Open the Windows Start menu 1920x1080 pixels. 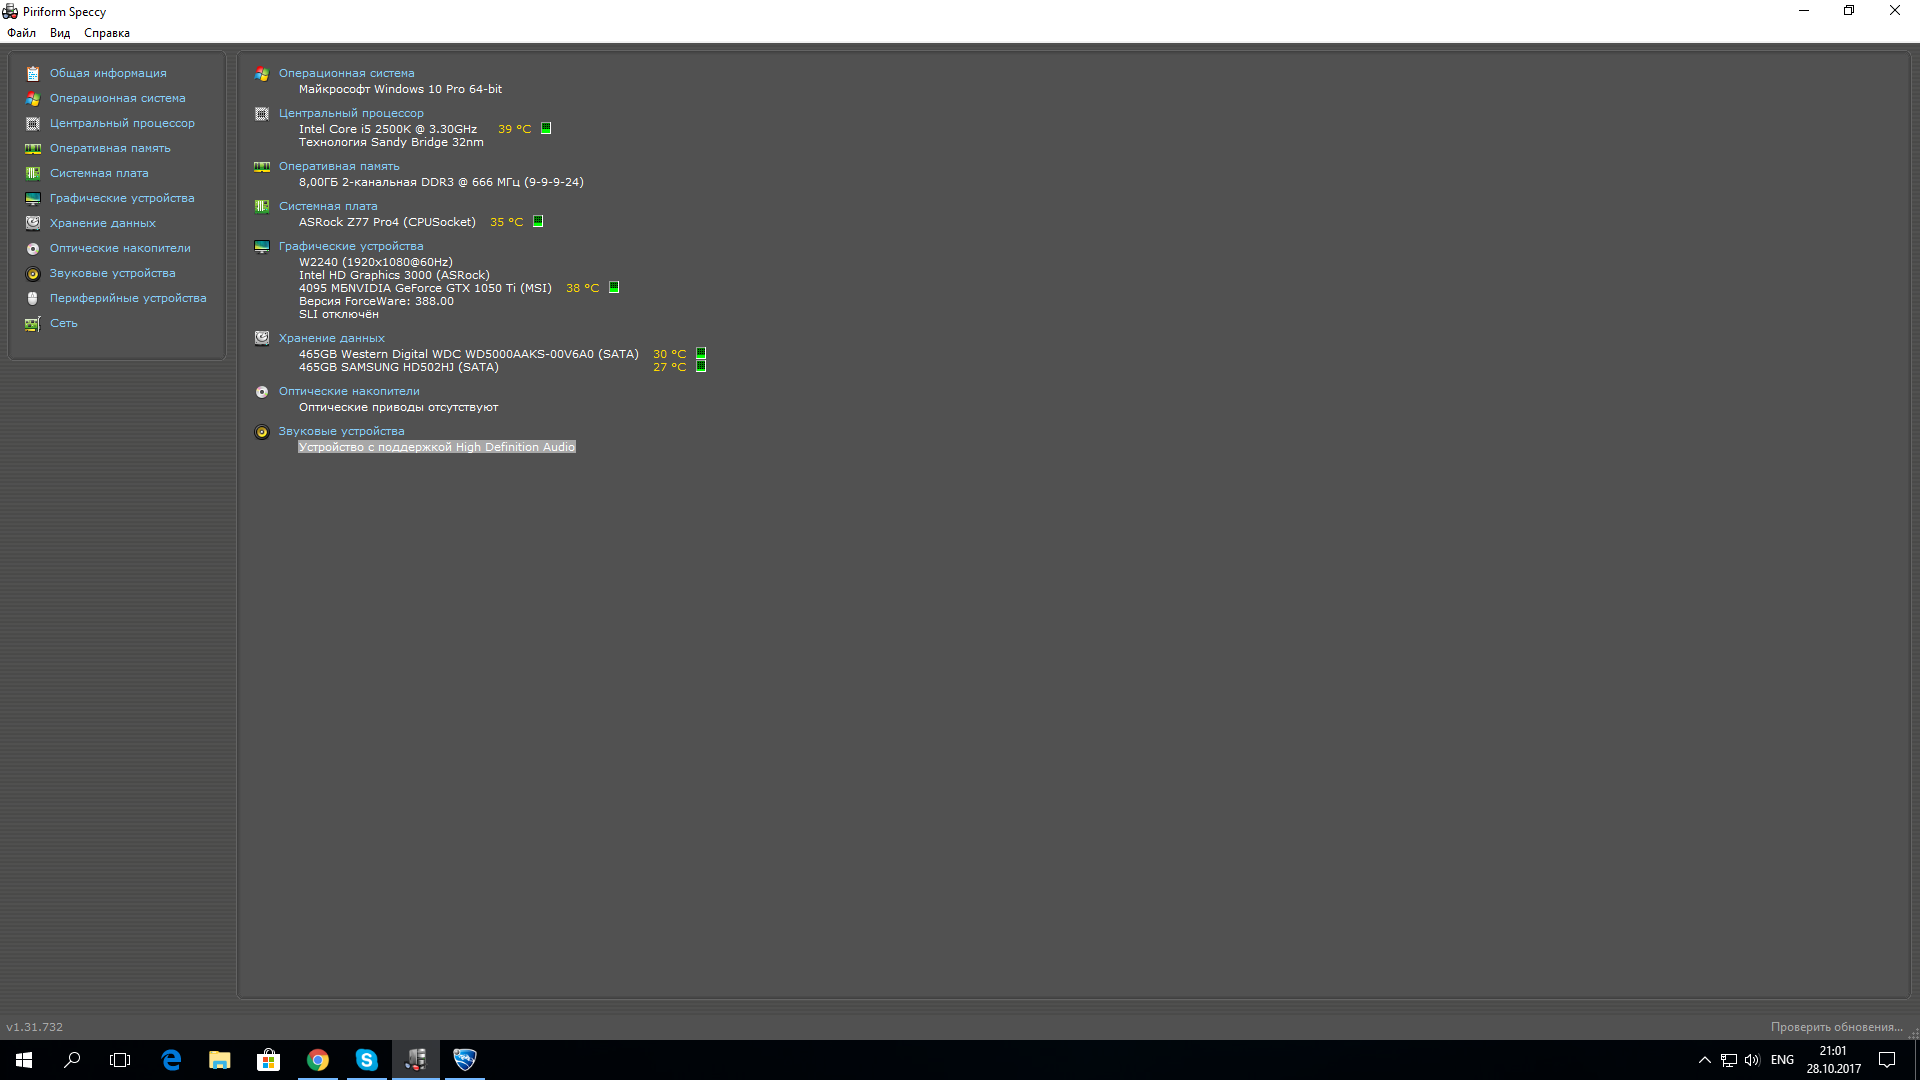pyautogui.click(x=24, y=1060)
